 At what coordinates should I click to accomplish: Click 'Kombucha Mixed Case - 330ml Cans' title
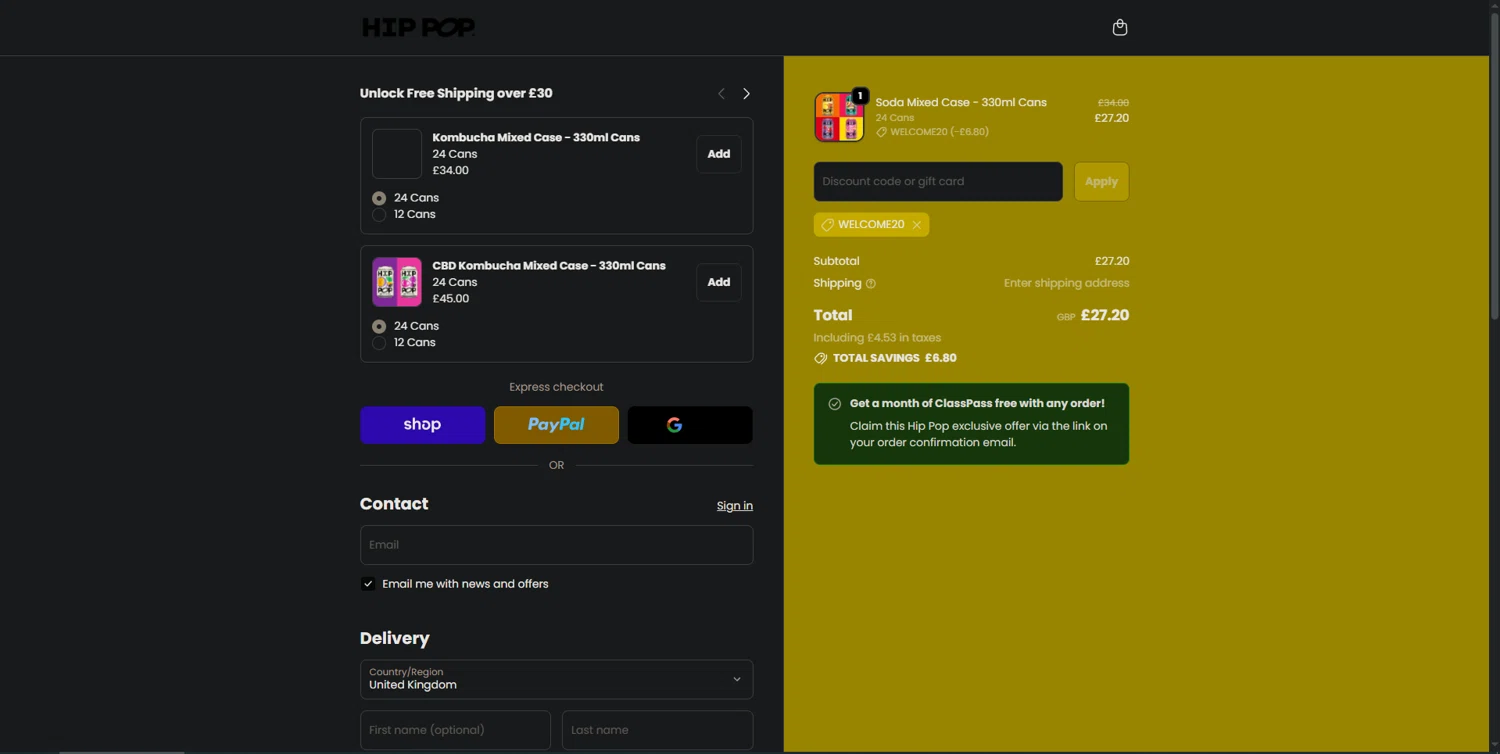coord(536,137)
